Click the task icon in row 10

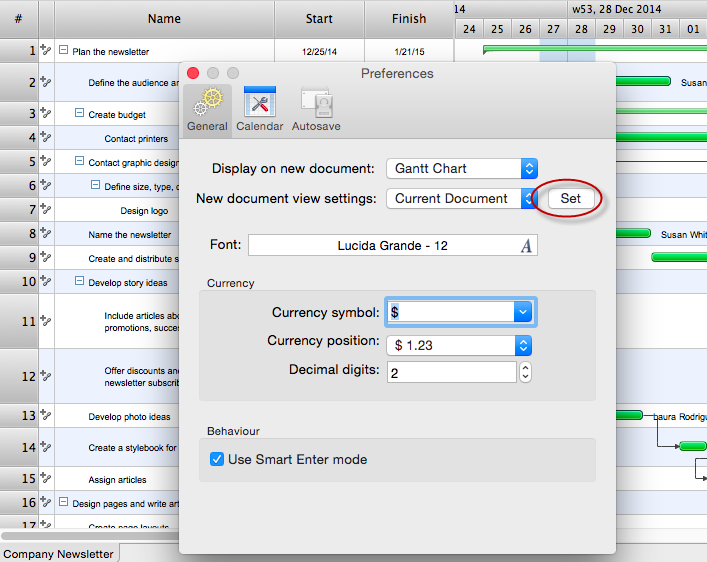click(x=46, y=281)
